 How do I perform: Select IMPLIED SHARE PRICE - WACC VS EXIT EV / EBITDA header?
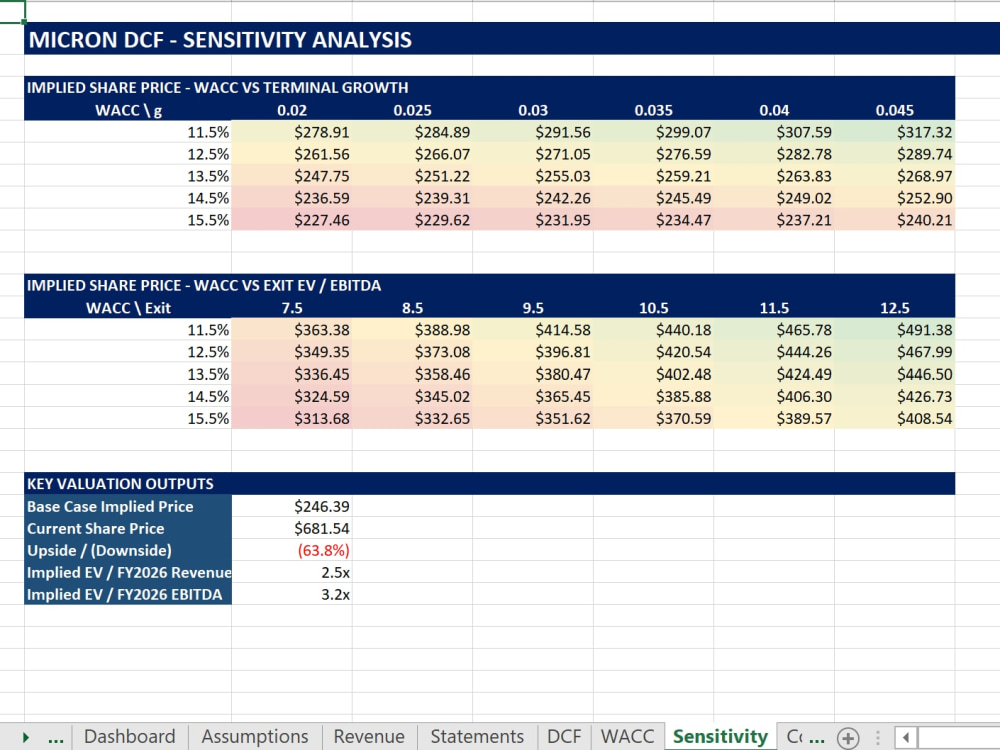tap(490, 285)
